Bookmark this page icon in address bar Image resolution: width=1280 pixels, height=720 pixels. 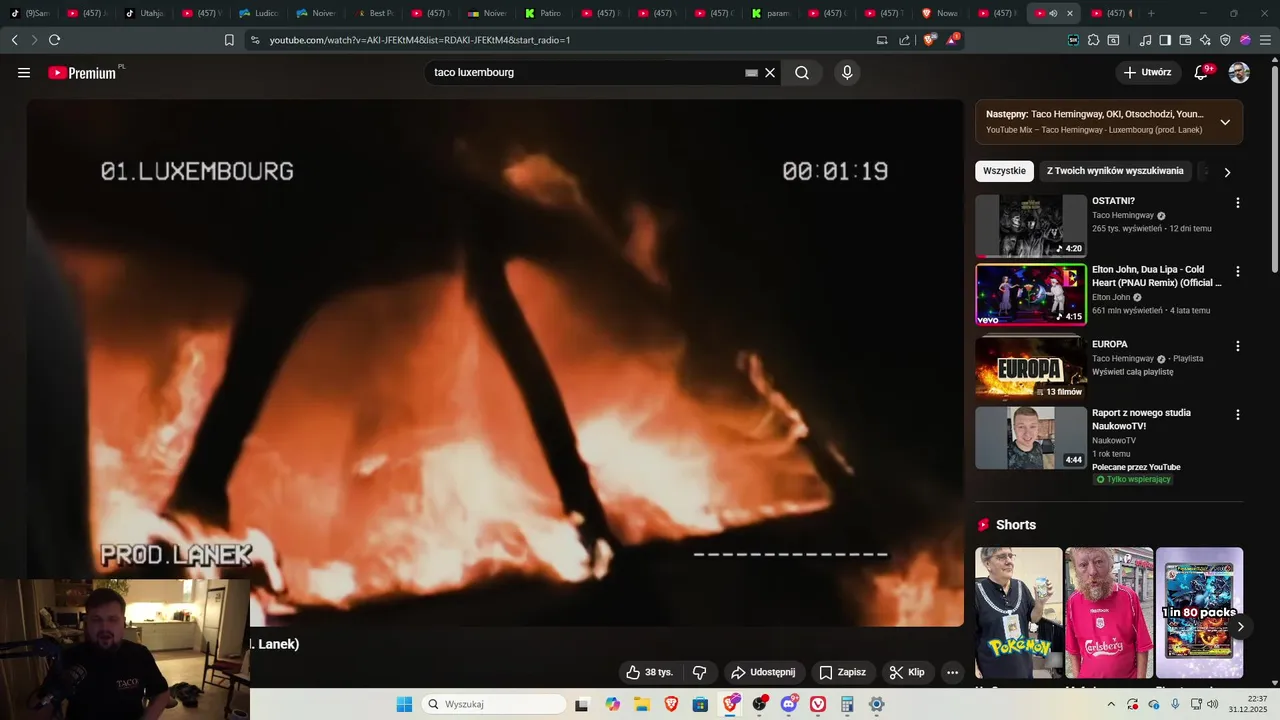[229, 40]
